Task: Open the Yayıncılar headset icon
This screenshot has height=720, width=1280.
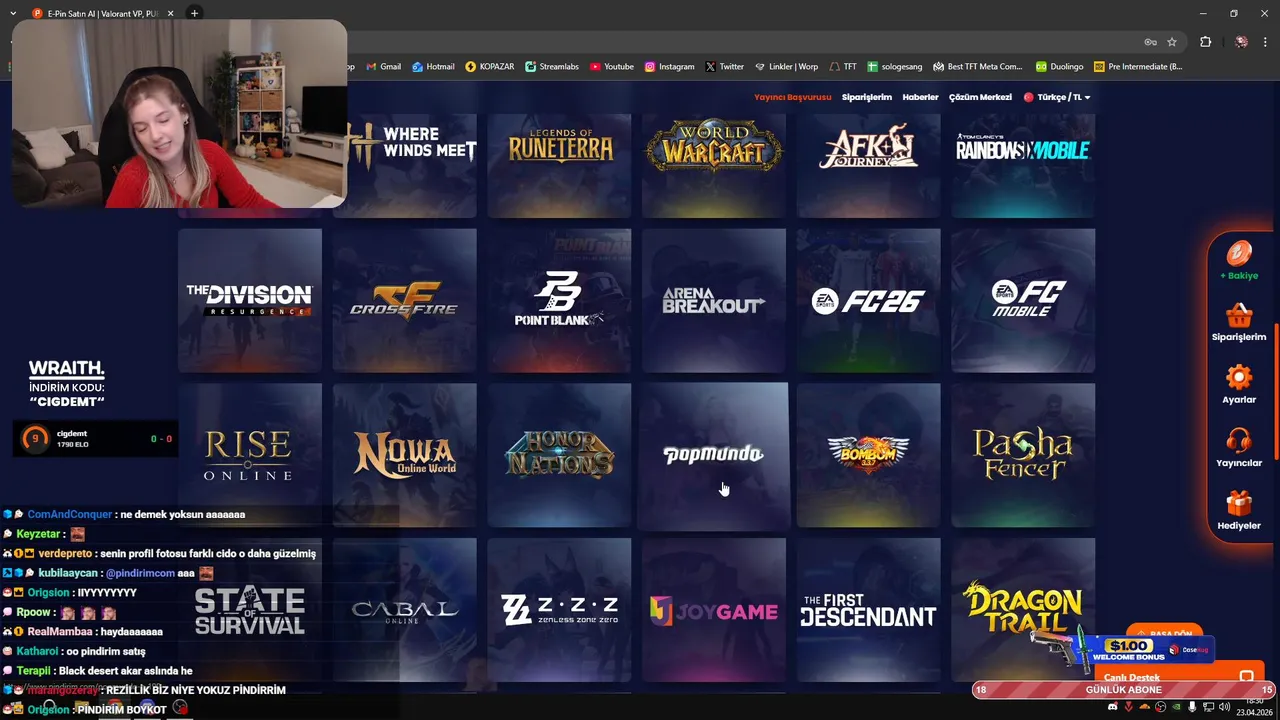Action: [x=1239, y=441]
